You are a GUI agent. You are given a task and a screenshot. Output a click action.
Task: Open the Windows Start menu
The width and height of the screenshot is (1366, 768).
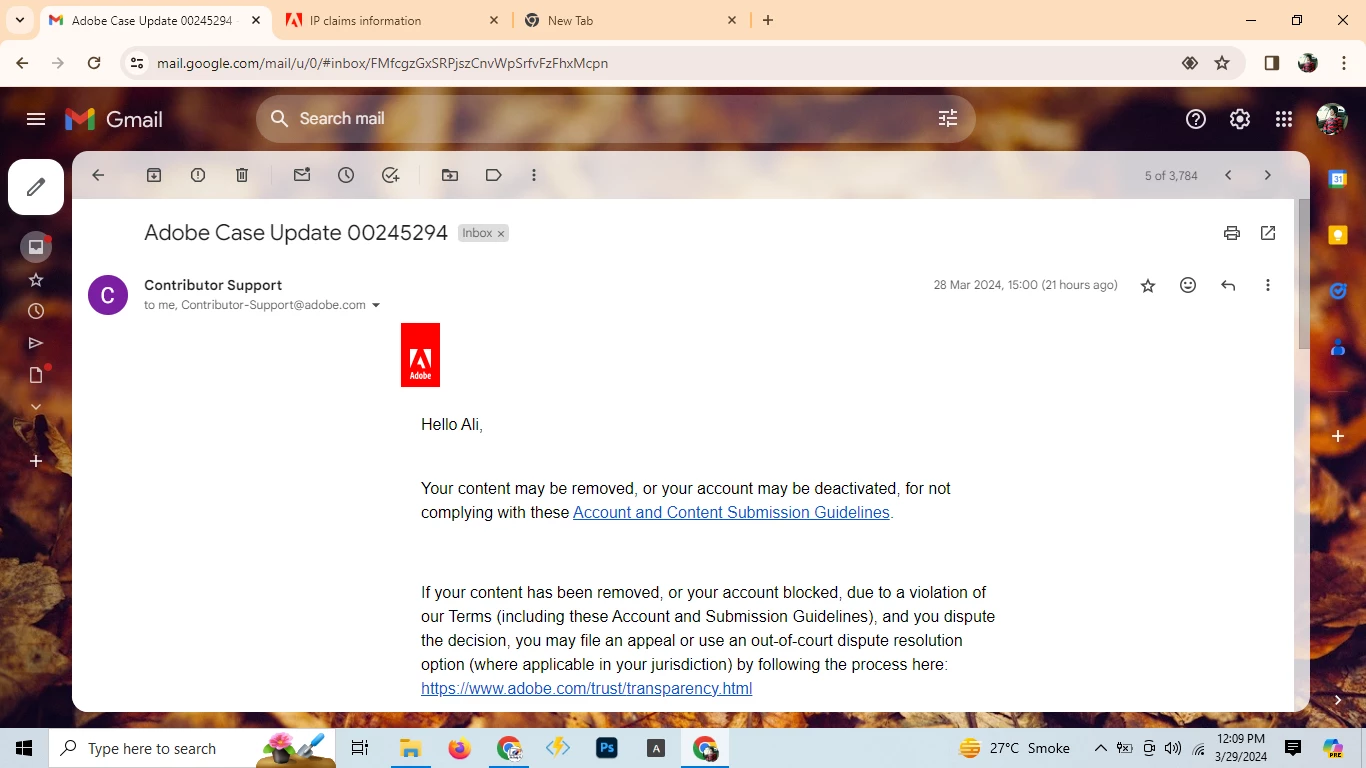coord(24,748)
